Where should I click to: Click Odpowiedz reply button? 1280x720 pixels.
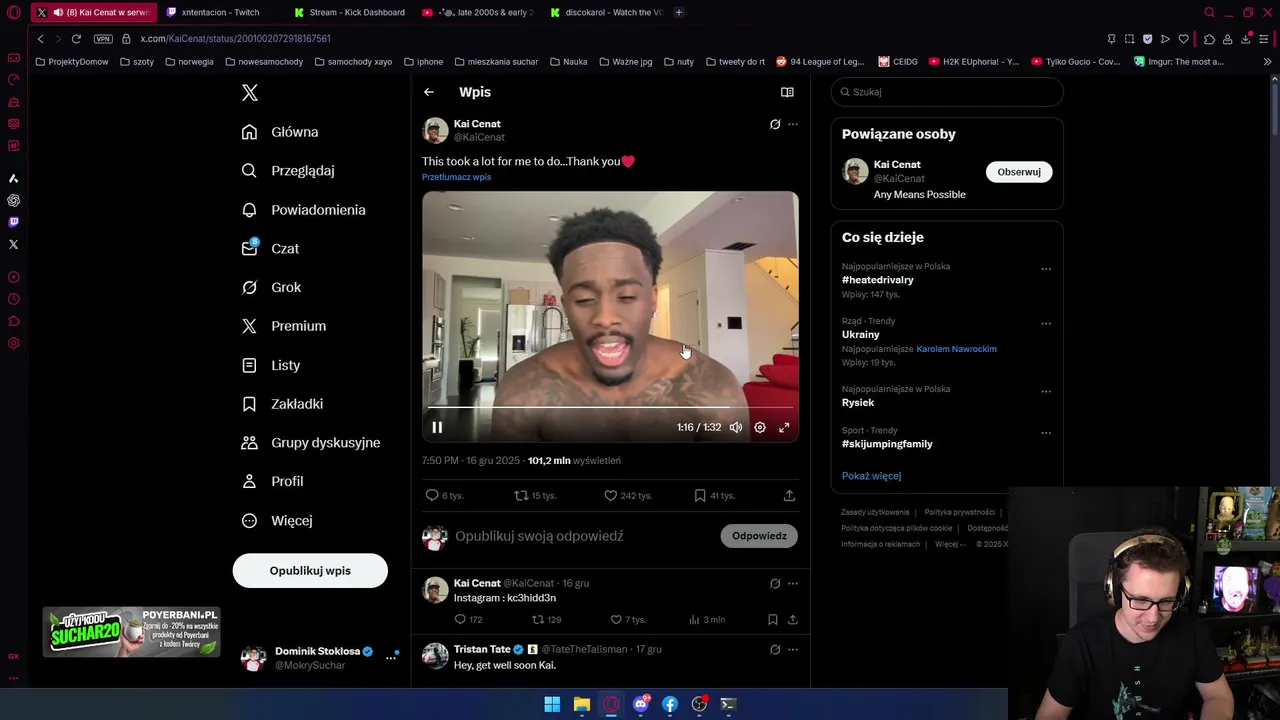pos(759,536)
